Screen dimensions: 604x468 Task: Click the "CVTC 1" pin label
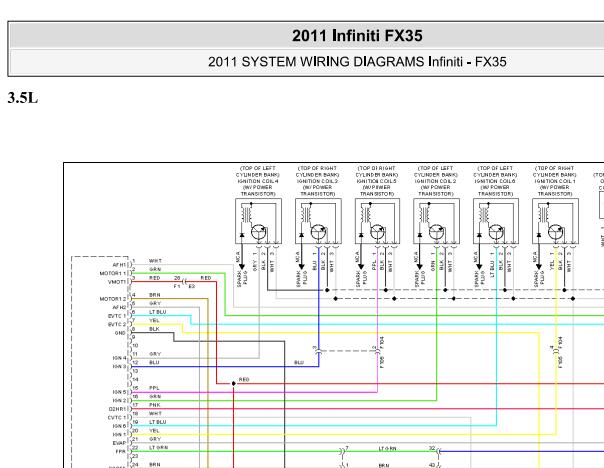(117, 418)
